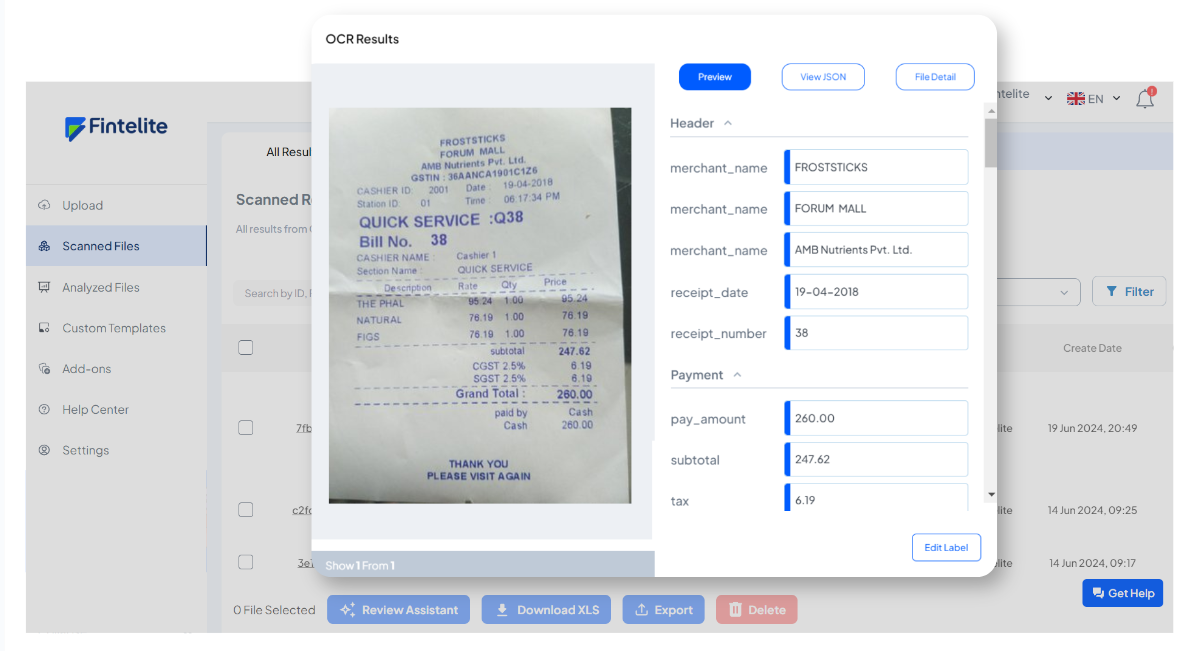Viewport: 1201px width, 651px height.
Task: Click the receipt image preview
Action: pyautogui.click(x=480, y=305)
